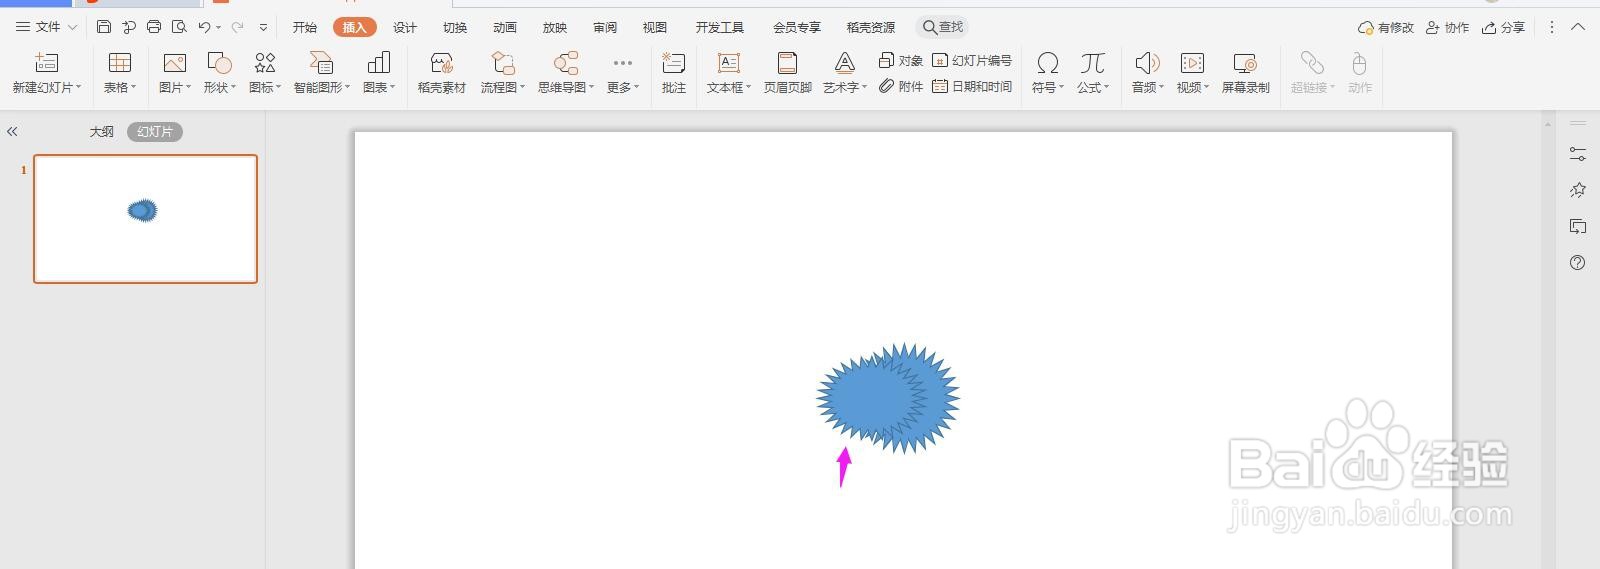Insert Slide Number (幻灯片编号)
This screenshot has height=569, width=1600.
[x=972, y=61]
